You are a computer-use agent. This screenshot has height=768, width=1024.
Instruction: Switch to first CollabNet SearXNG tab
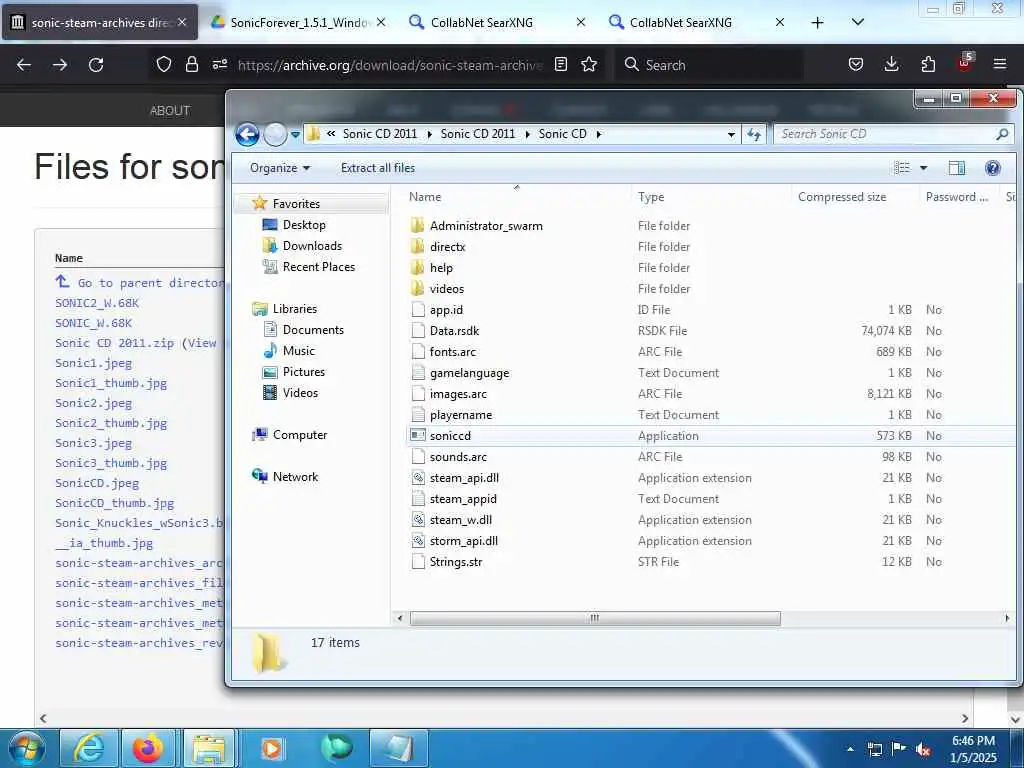[x=481, y=22]
